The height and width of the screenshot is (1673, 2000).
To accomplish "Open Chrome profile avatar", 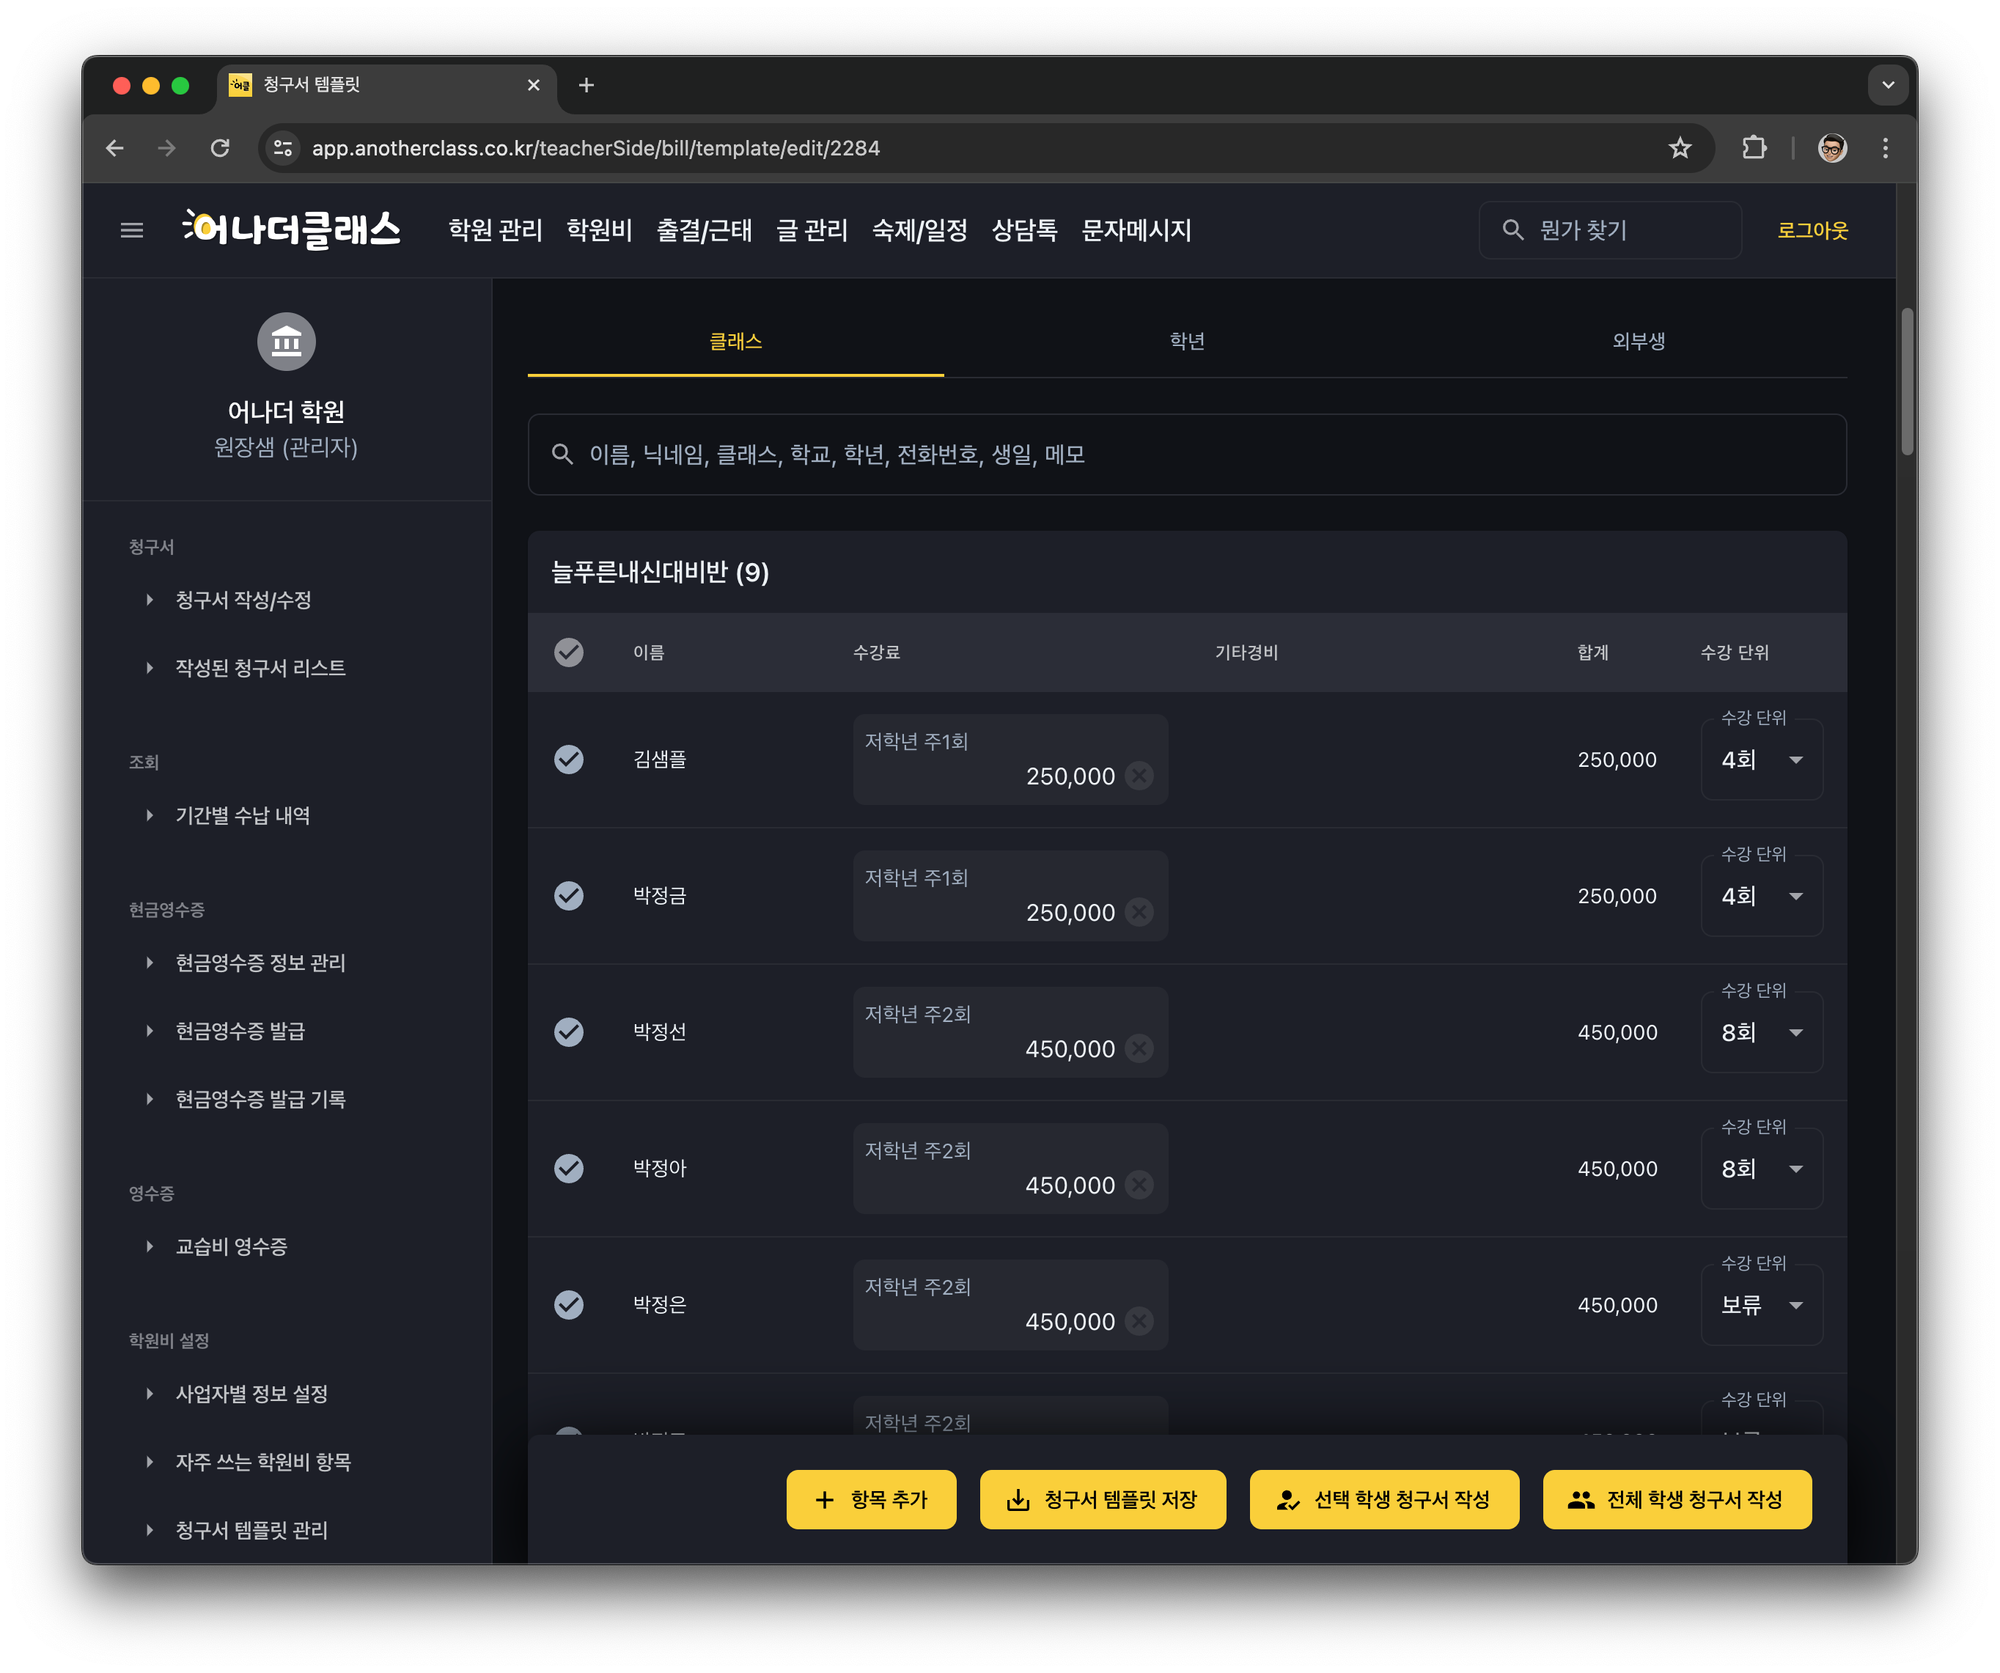I will [1832, 148].
